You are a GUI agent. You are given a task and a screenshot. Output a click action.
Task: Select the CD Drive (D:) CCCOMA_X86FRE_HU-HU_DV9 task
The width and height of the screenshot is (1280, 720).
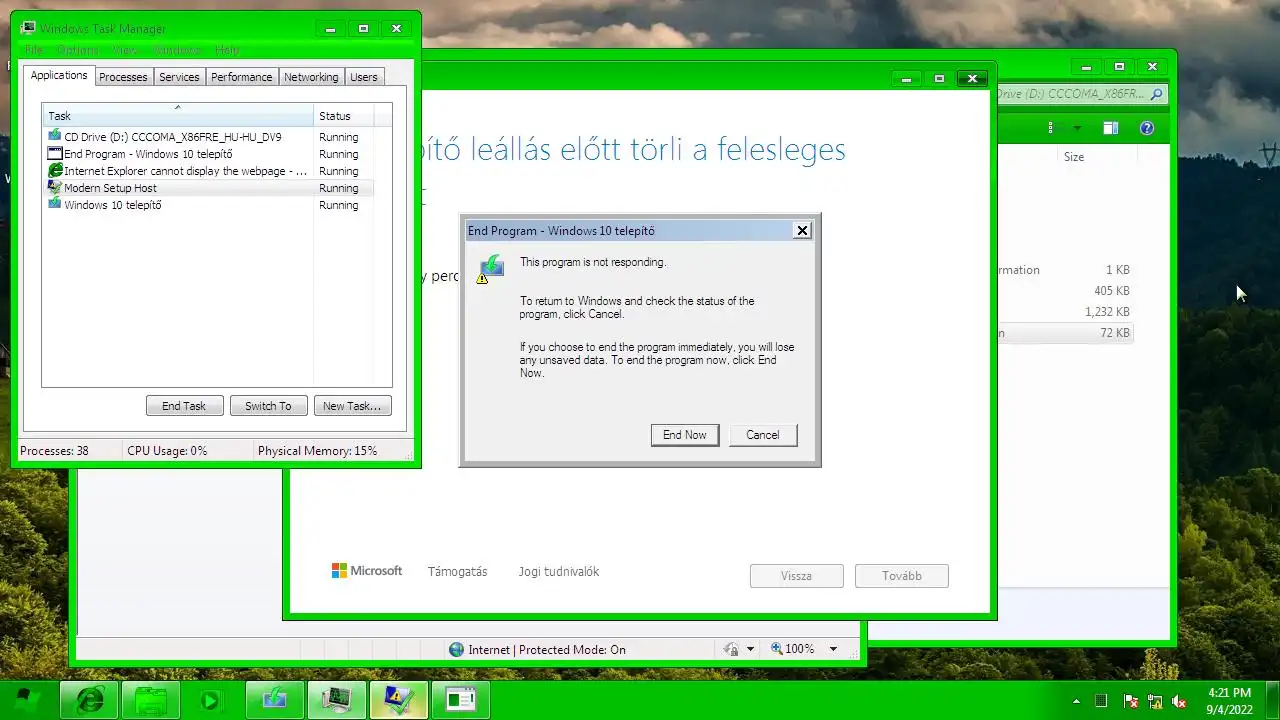208,137
